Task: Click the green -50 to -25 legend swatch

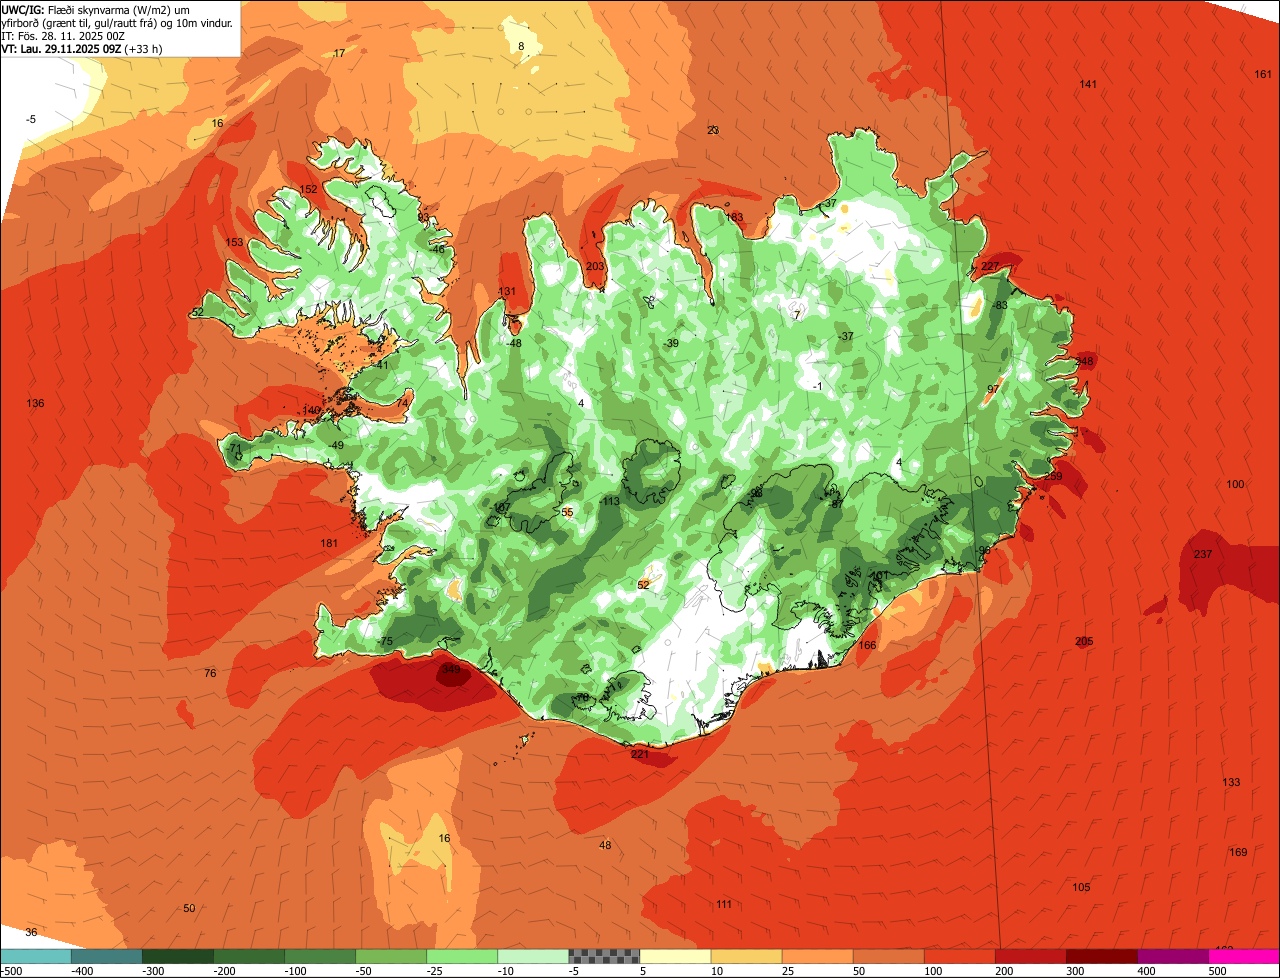Action: coord(391,956)
